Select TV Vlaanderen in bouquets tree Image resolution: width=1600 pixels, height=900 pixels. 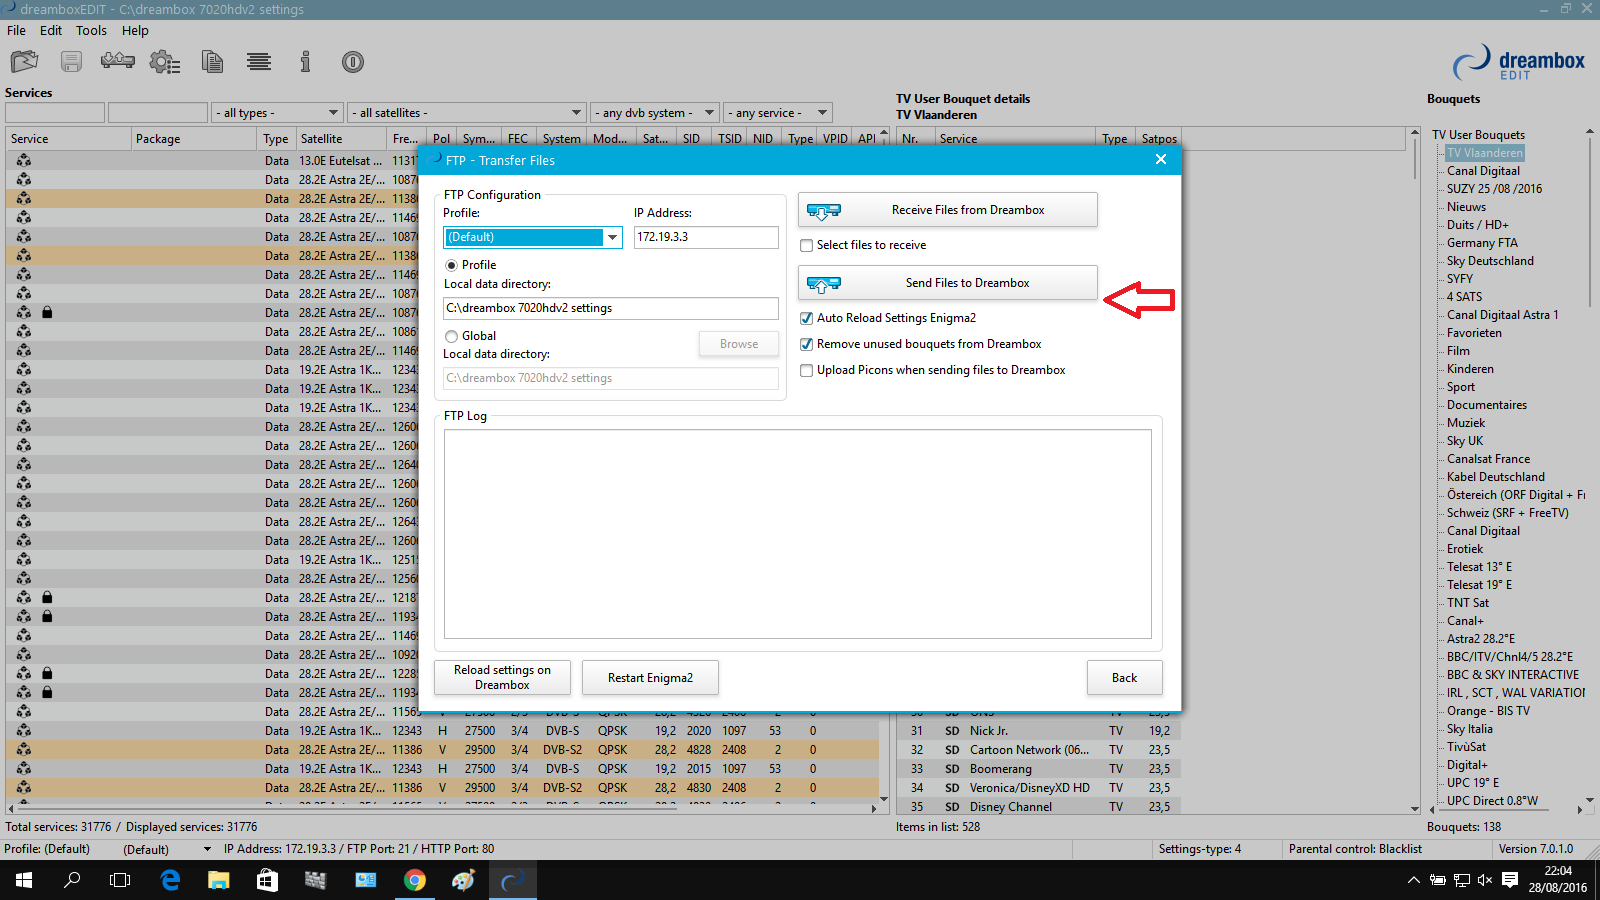pyautogui.click(x=1485, y=153)
